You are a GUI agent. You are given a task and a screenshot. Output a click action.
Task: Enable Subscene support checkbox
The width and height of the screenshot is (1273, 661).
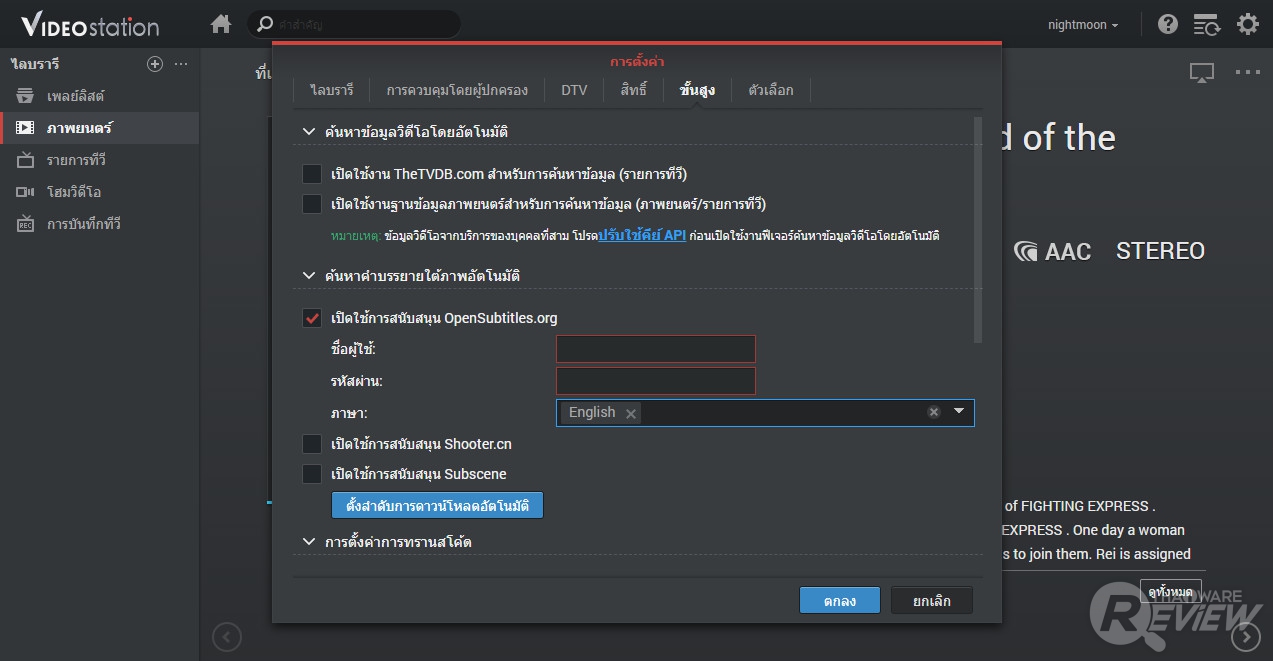pos(312,474)
